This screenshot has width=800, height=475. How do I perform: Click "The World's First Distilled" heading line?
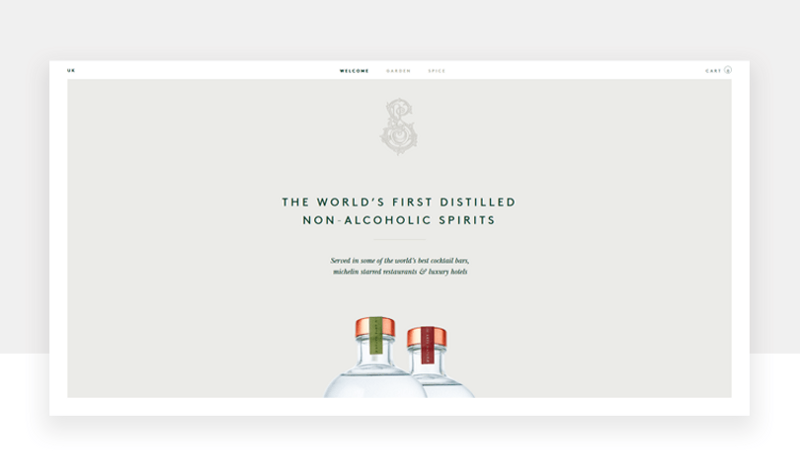coord(399,202)
